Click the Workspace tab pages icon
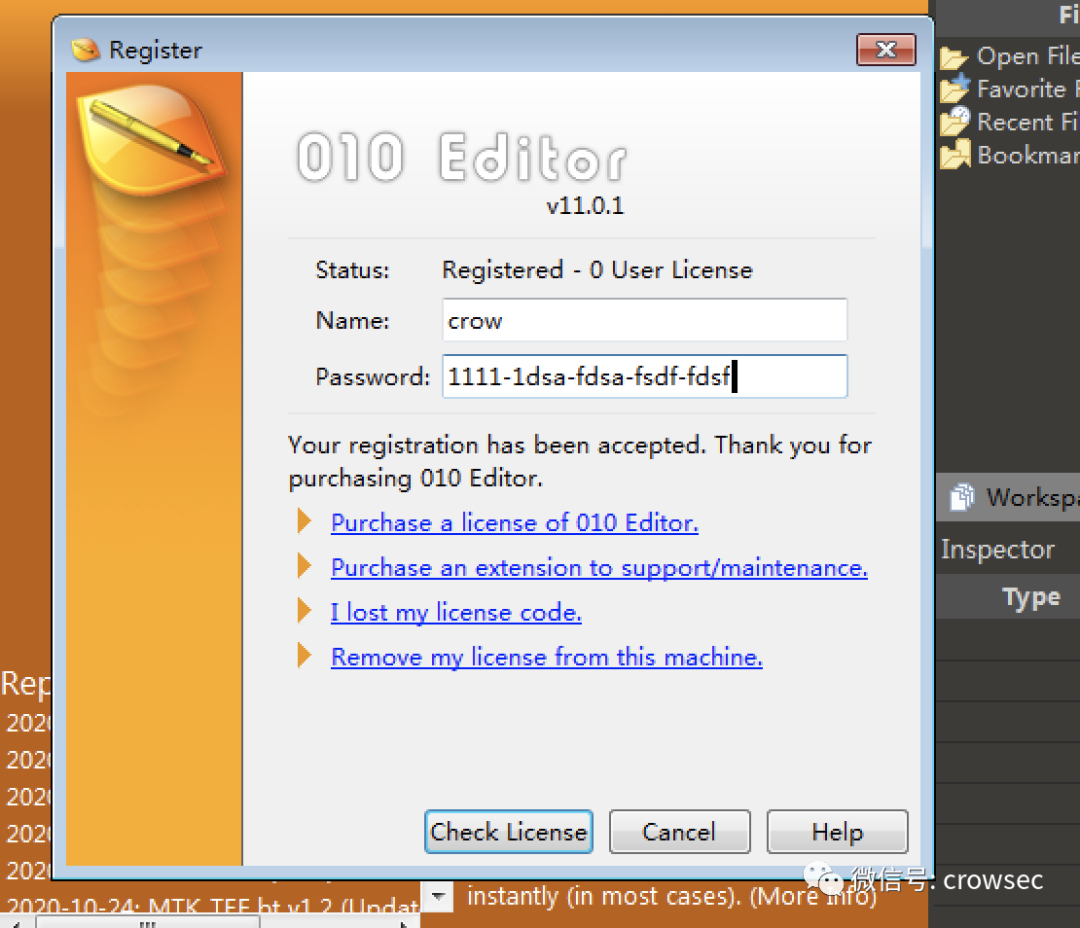The width and height of the screenshot is (1080, 928). pyautogui.click(x=962, y=497)
